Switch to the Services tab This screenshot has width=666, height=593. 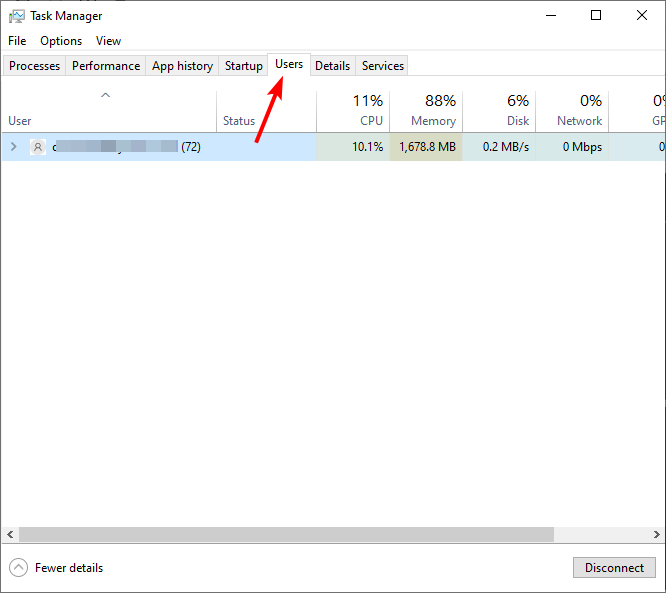click(383, 66)
